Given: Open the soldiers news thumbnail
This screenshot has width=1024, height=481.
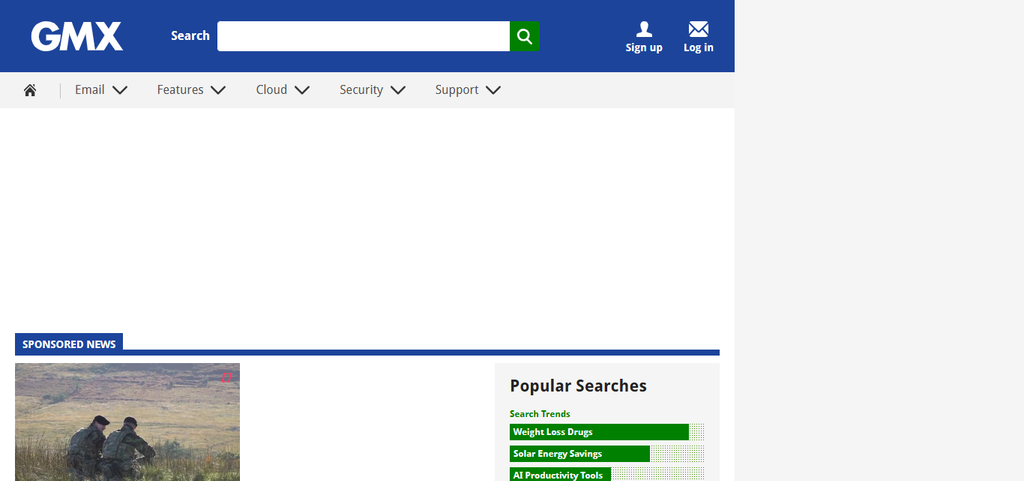Looking at the screenshot, I should [x=127, y=422].
